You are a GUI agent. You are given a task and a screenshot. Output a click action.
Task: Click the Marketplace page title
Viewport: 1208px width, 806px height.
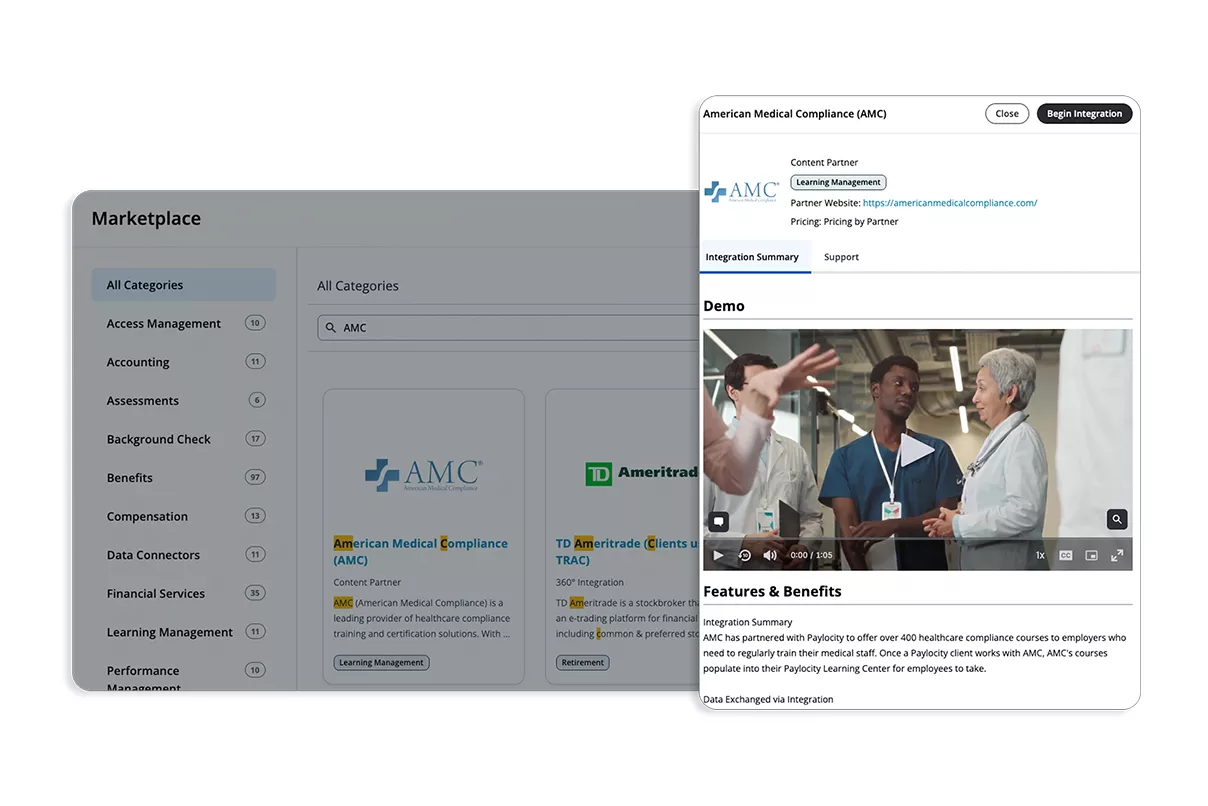146,219
